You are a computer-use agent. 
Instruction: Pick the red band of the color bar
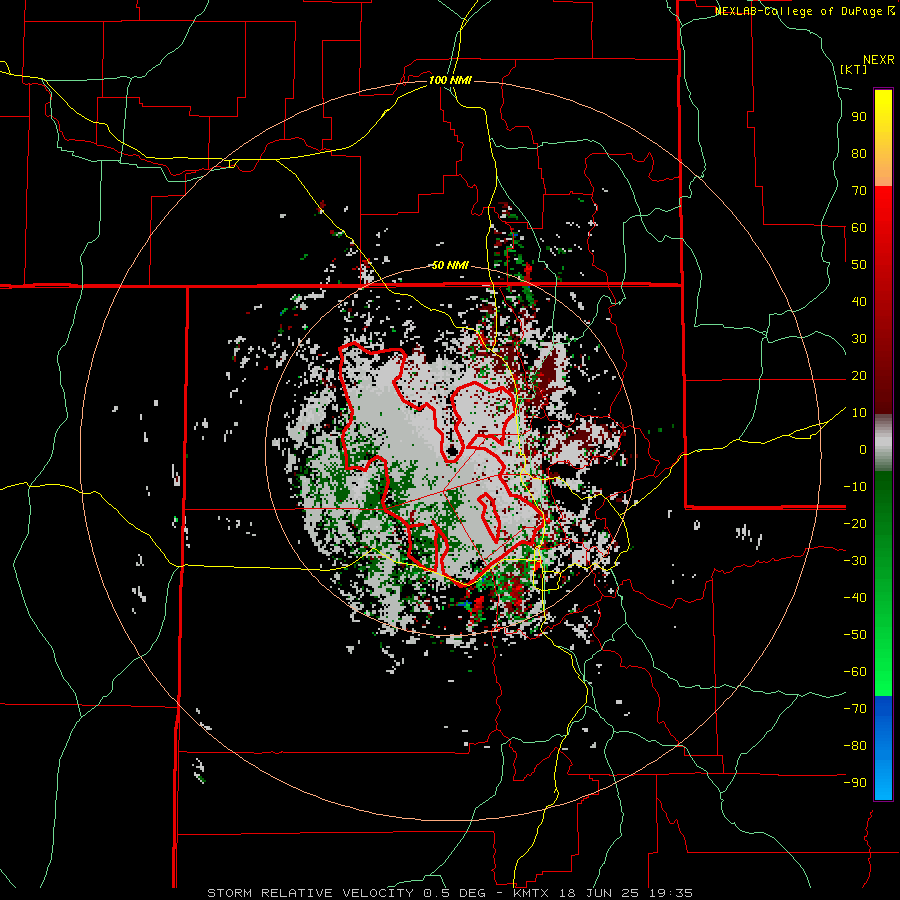(x=883, y=300)
